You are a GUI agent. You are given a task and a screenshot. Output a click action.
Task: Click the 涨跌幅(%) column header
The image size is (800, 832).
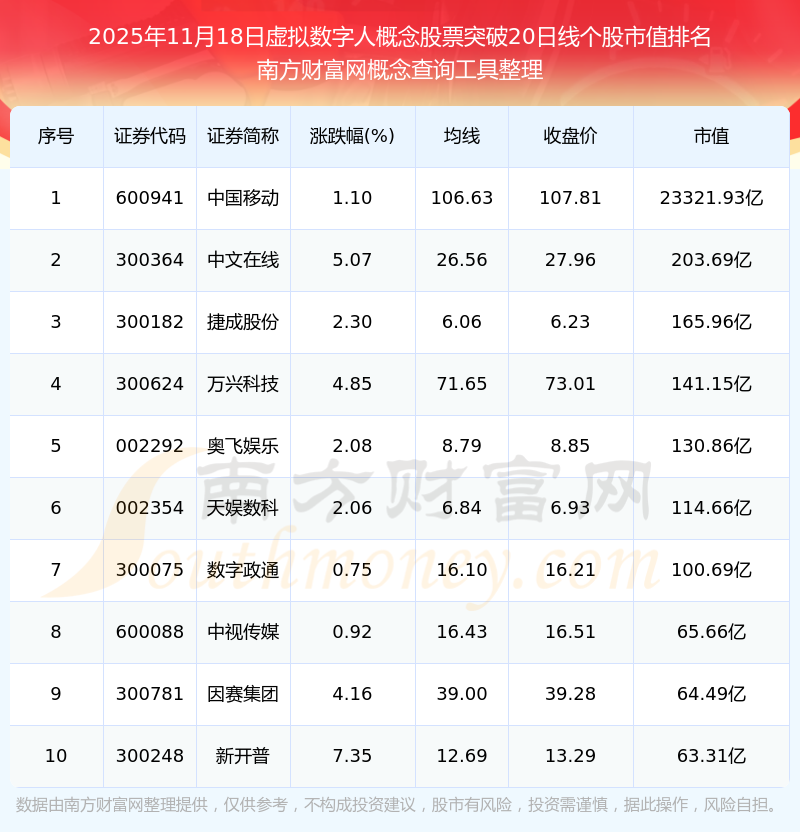(352, 136)
